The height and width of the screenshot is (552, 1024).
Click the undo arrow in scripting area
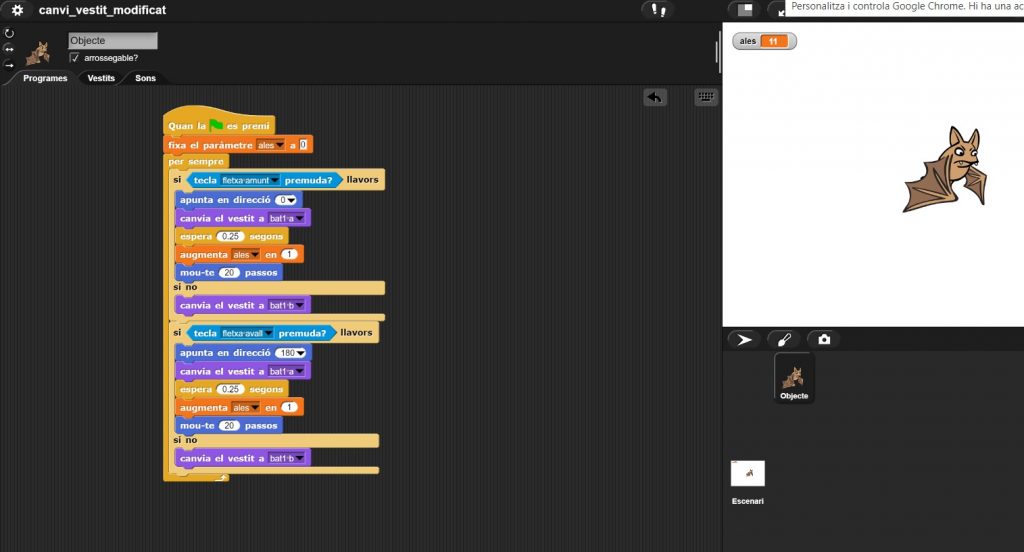[x=655, y=97]
